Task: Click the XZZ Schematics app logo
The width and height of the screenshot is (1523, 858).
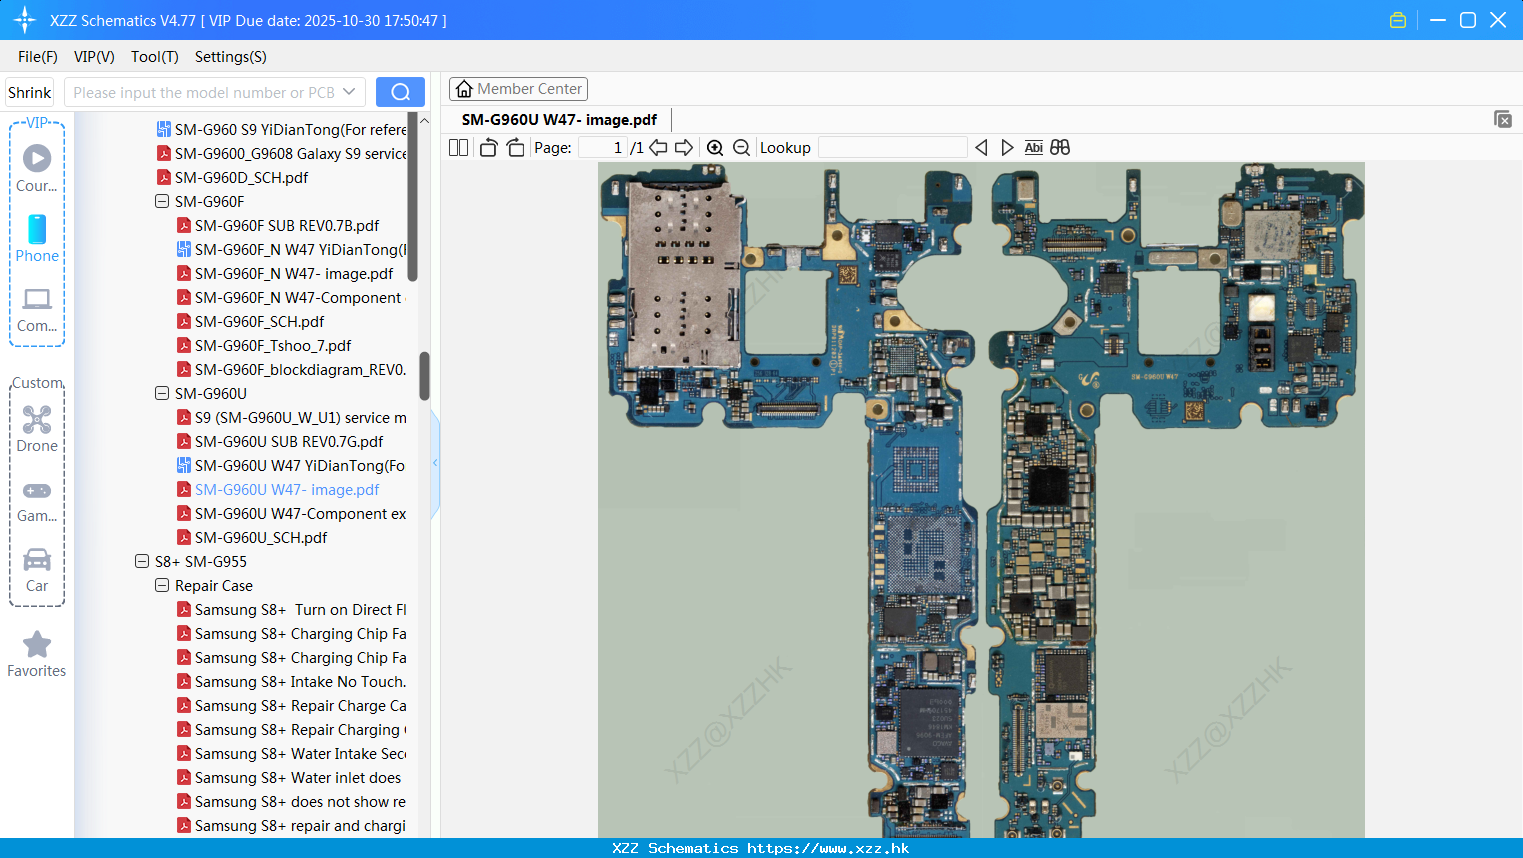Action: (x=25, y=20)
